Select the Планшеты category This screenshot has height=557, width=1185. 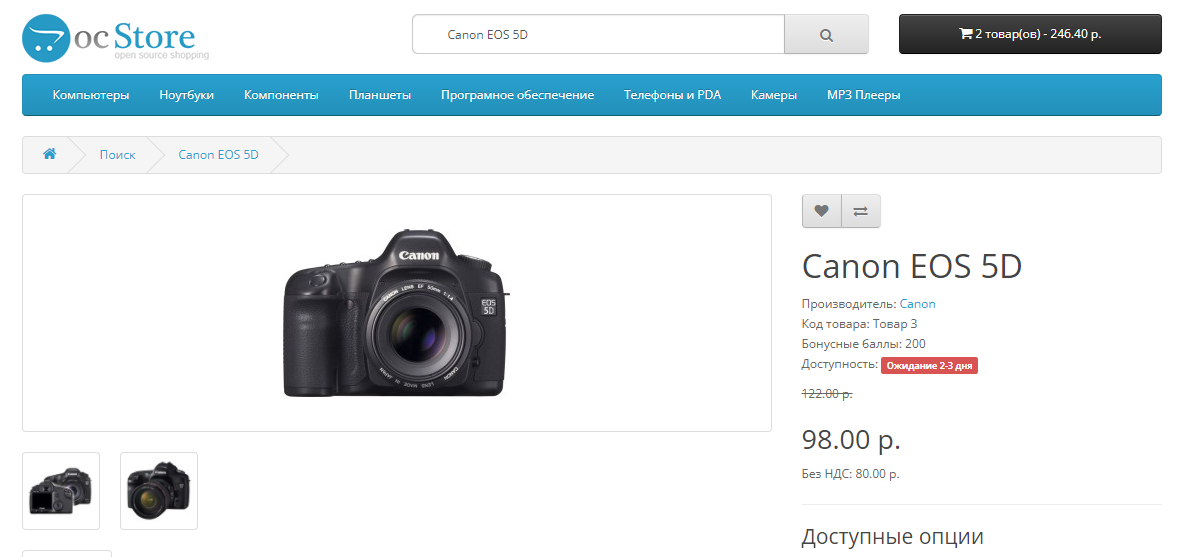[x=379, y=95]
